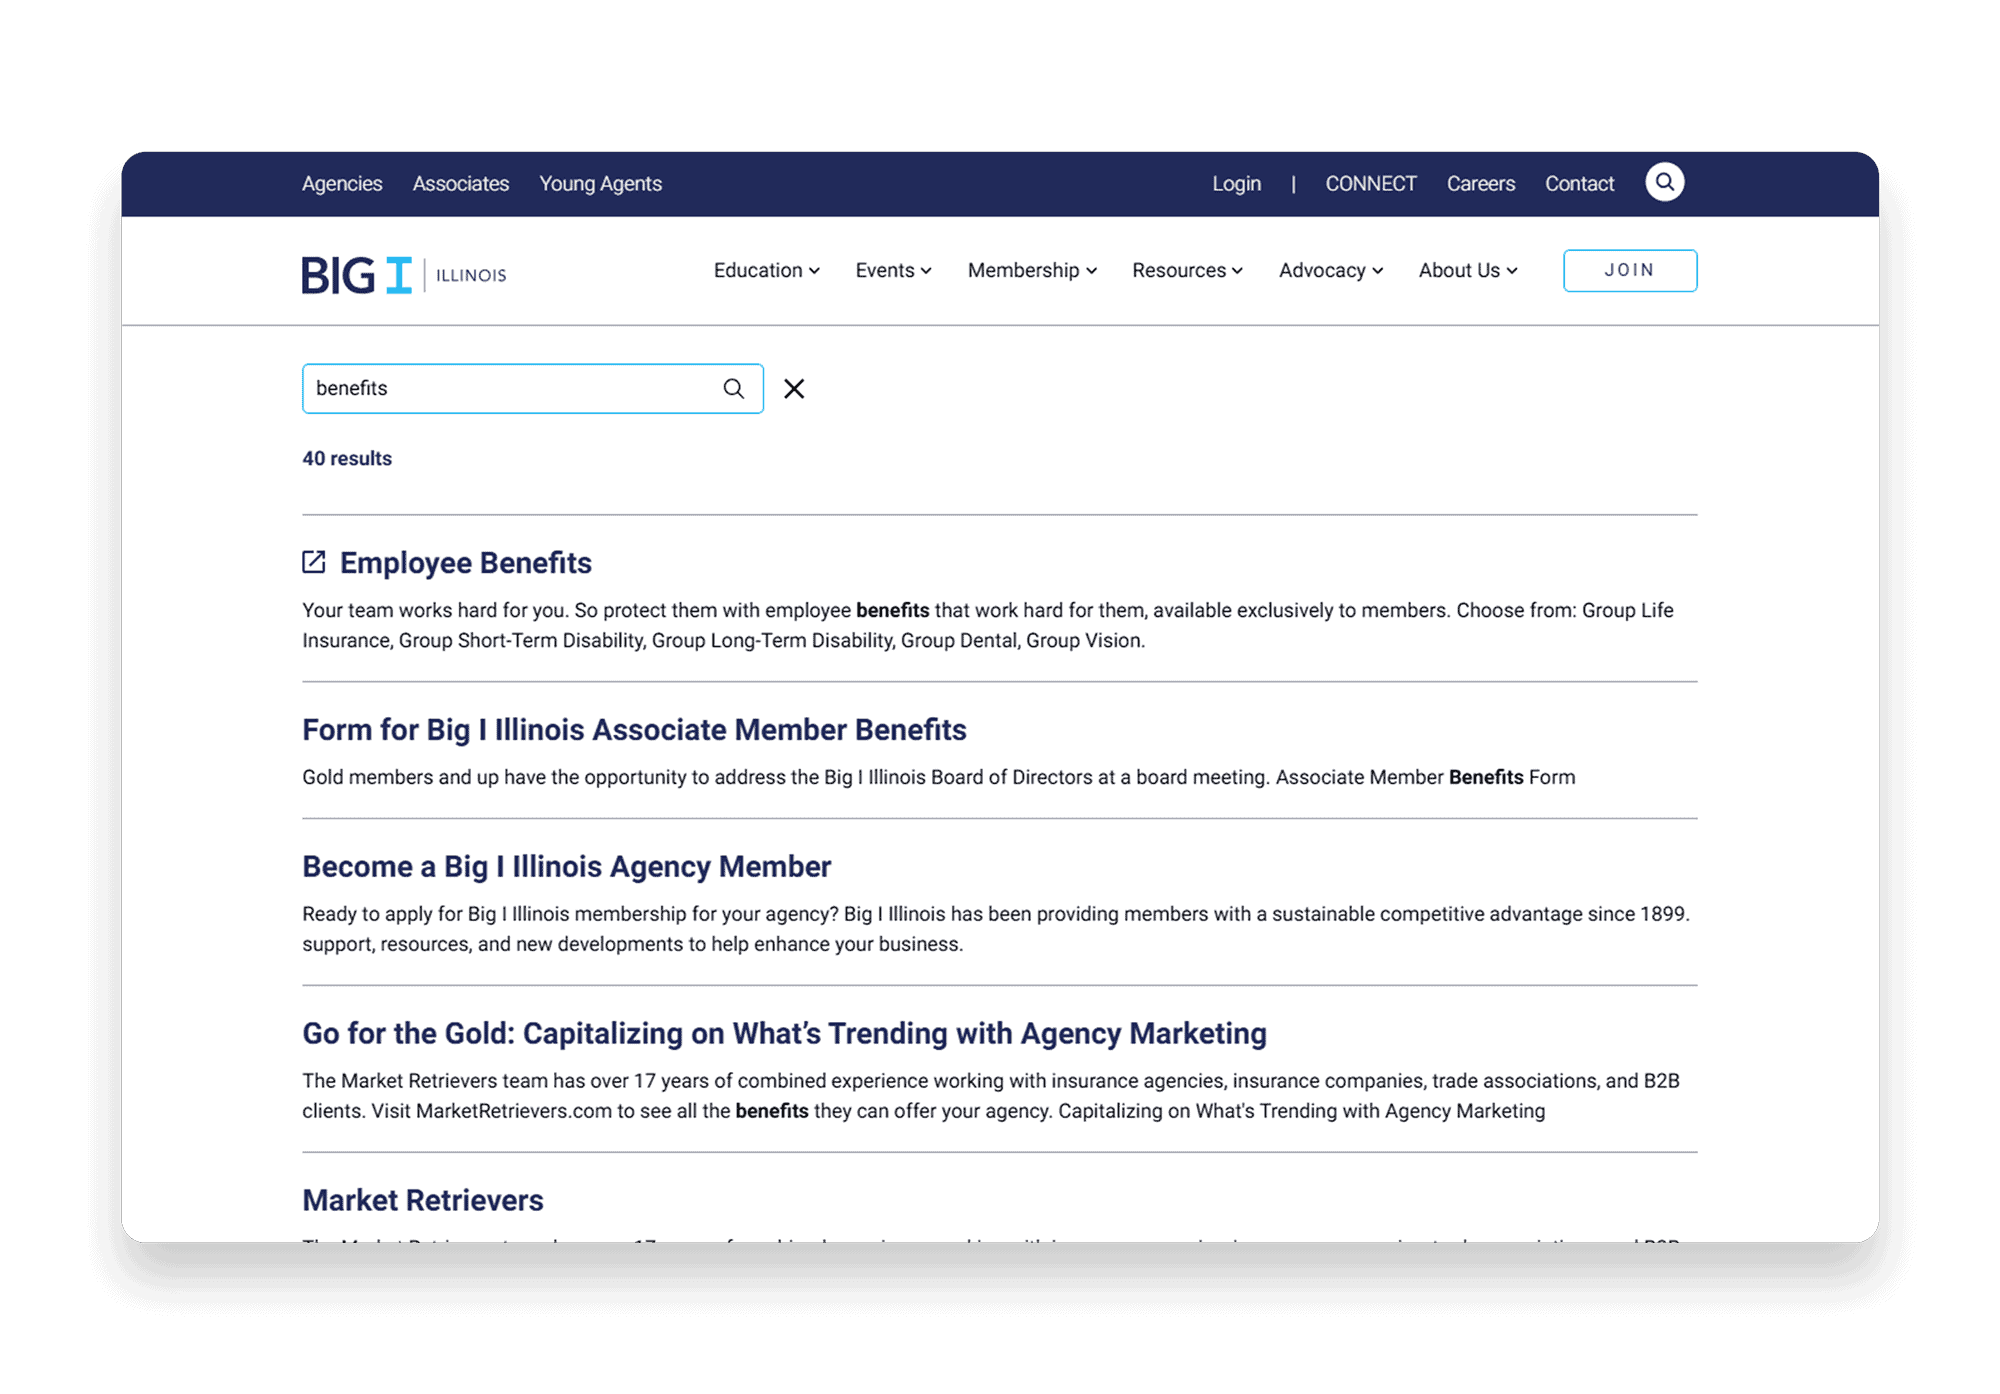This screenshot has height=1394, width=2000.
Task: Open Go for the Gold marketing result
Action: (x=784, y=1034)
